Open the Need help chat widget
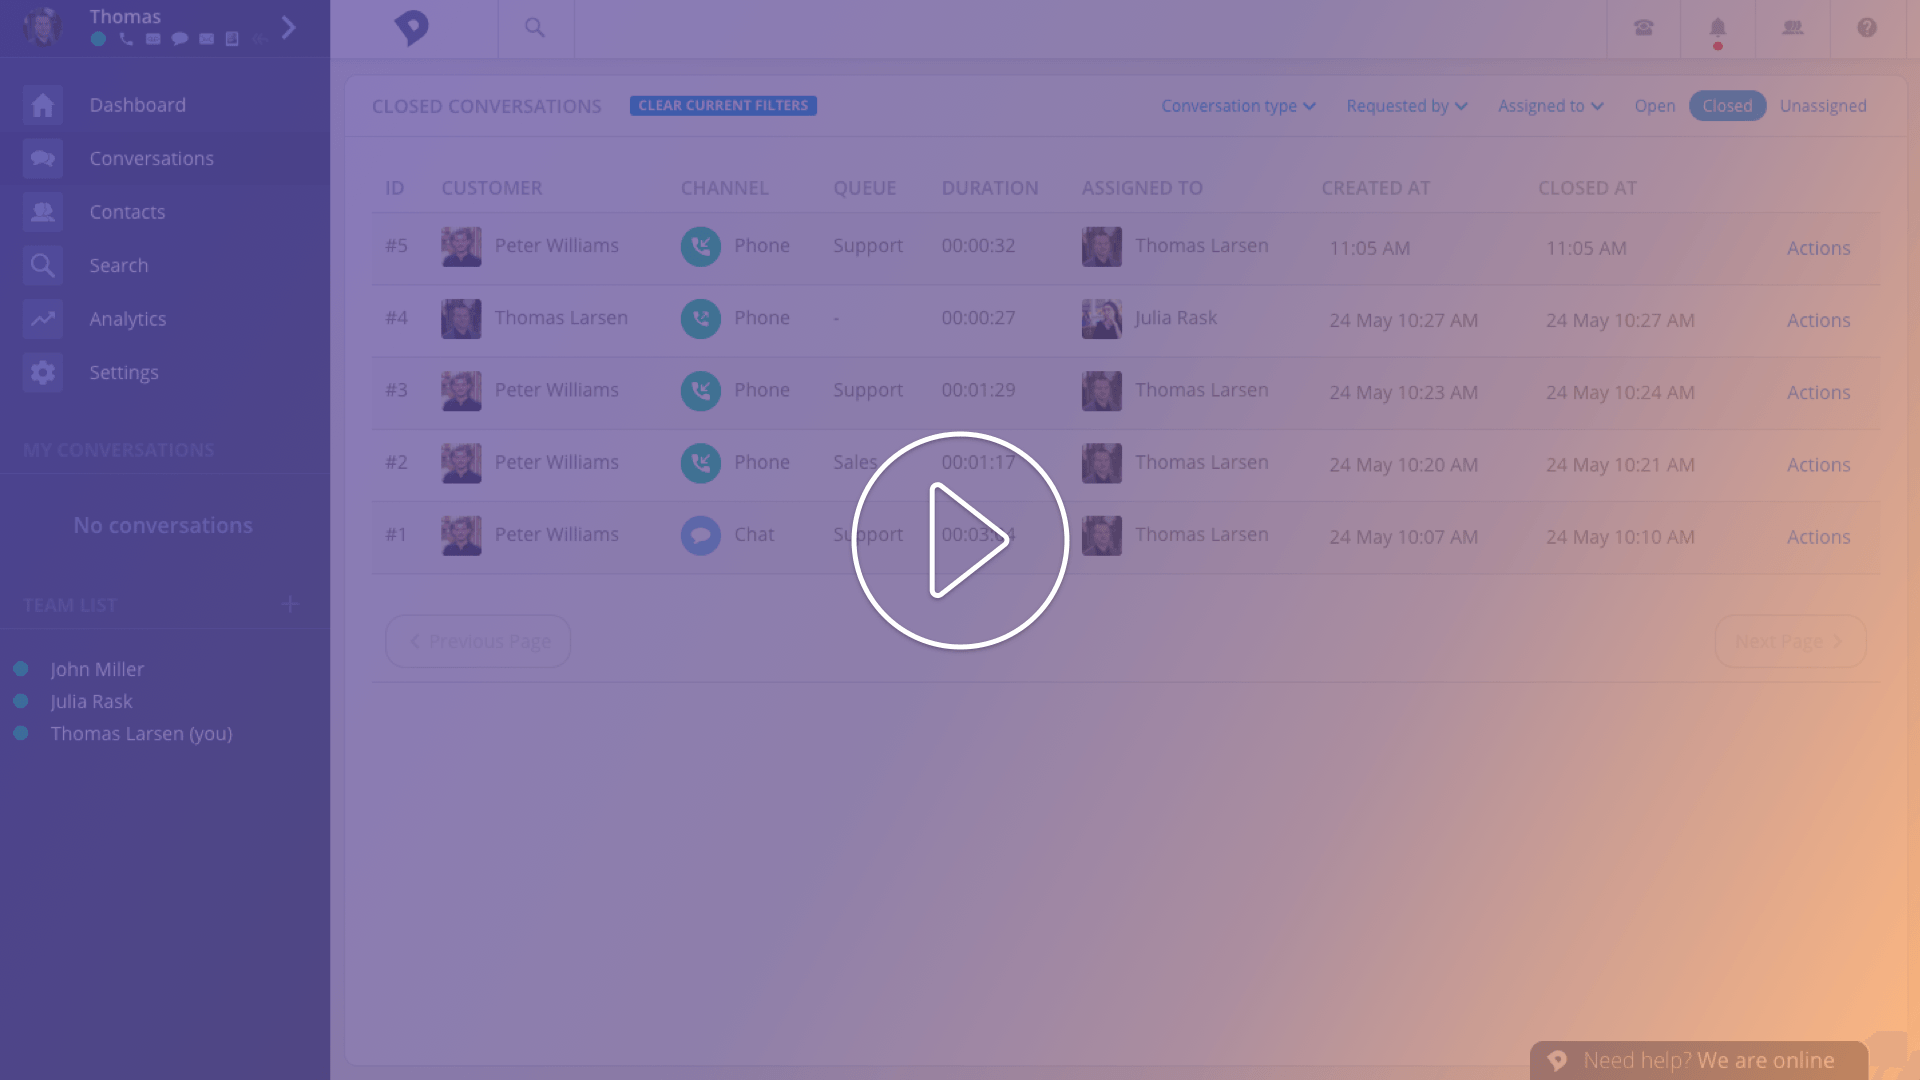 pyautogui.click(x=1698, y=1060)
